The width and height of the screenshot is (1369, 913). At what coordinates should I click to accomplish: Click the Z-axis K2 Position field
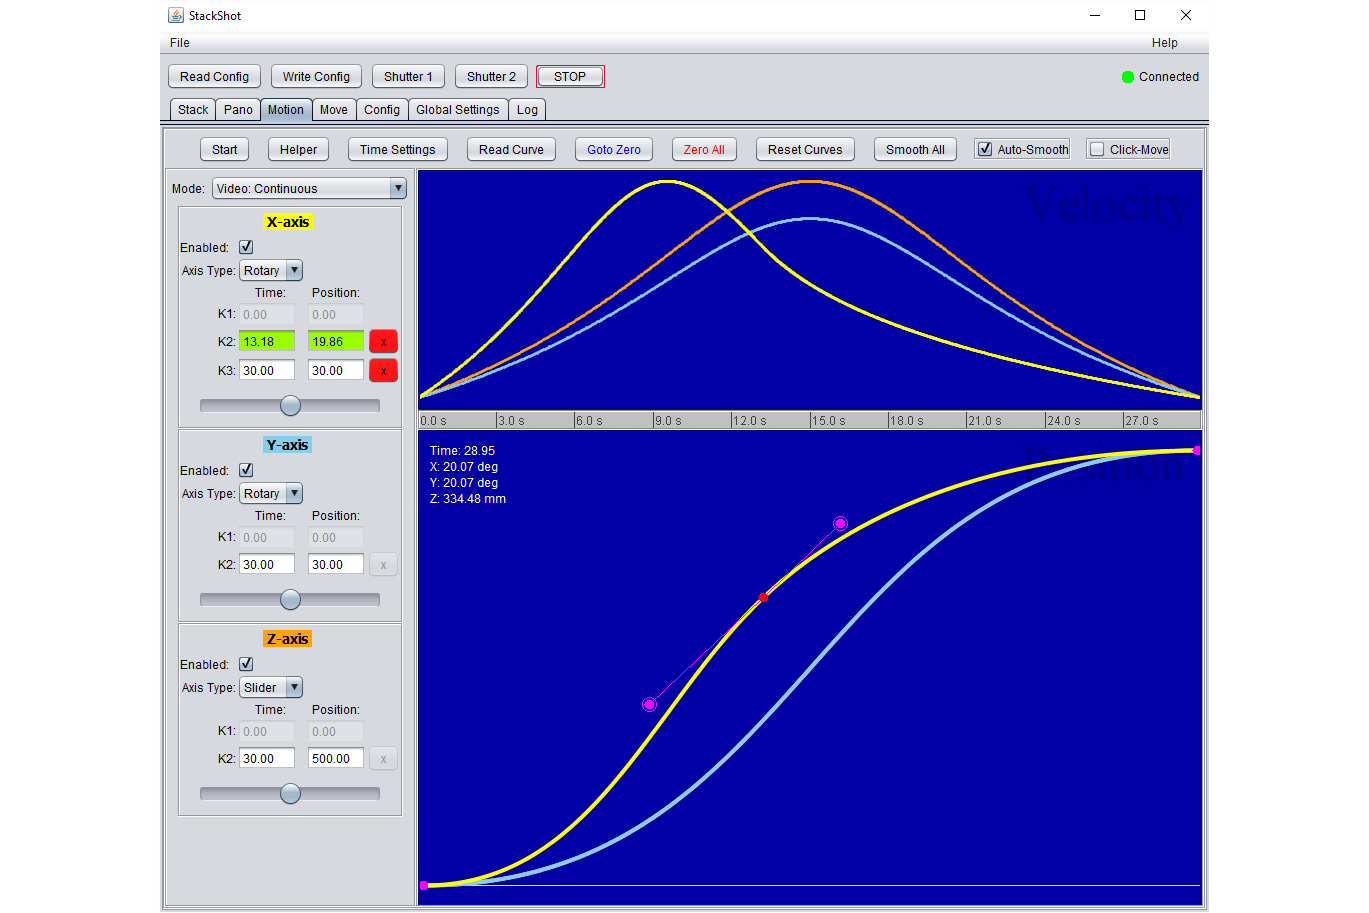[x=335, y=759]
